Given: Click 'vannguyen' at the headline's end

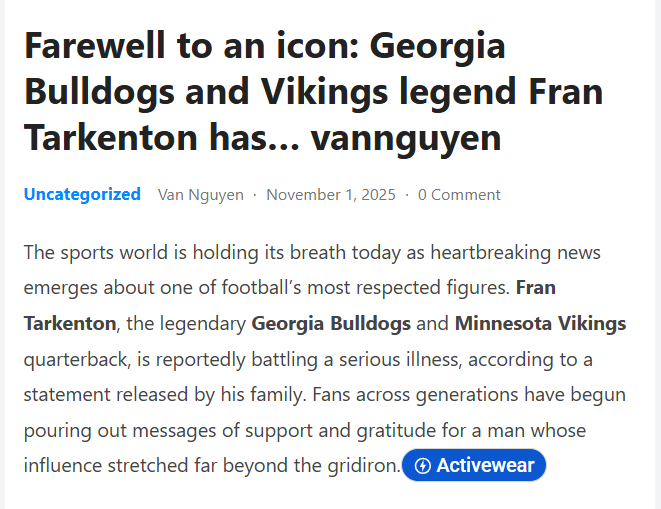Looking at the screenshot, I should click(406, 136).
